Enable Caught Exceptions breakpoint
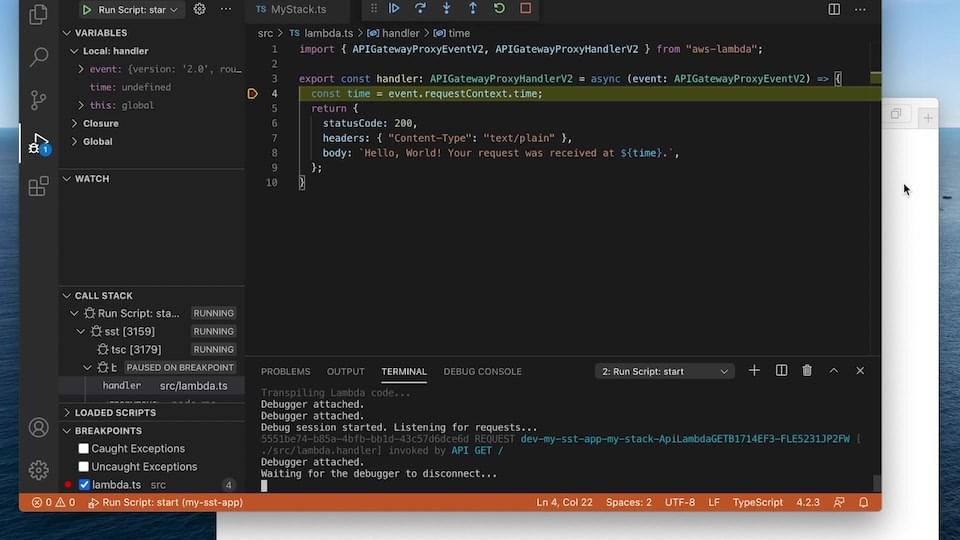The height and width of the screenshot is (540, 960). [84, 449]
